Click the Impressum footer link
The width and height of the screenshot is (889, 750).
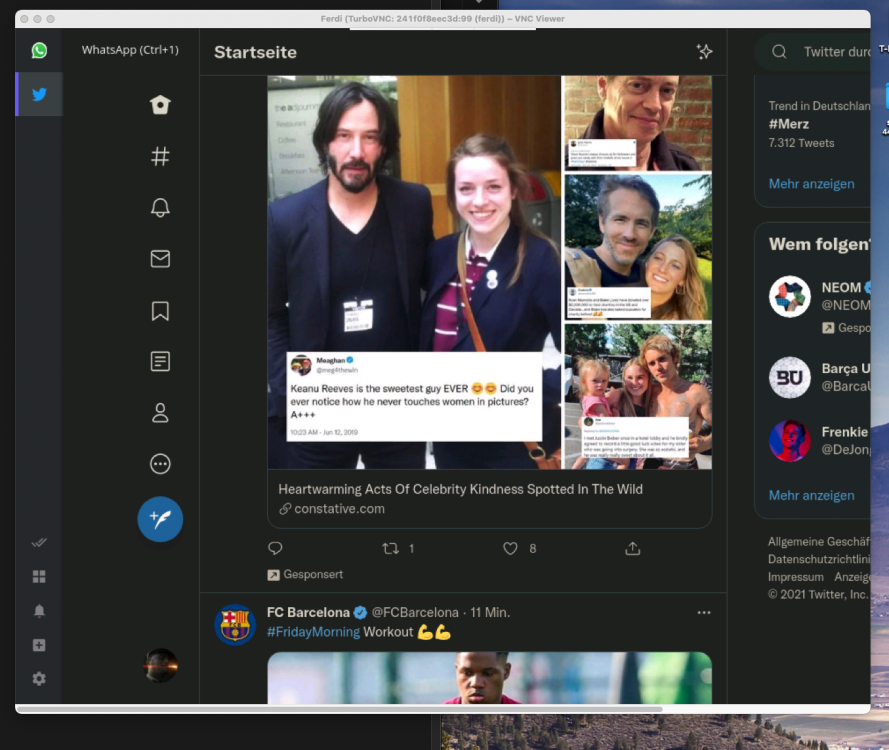click(795, 577)
